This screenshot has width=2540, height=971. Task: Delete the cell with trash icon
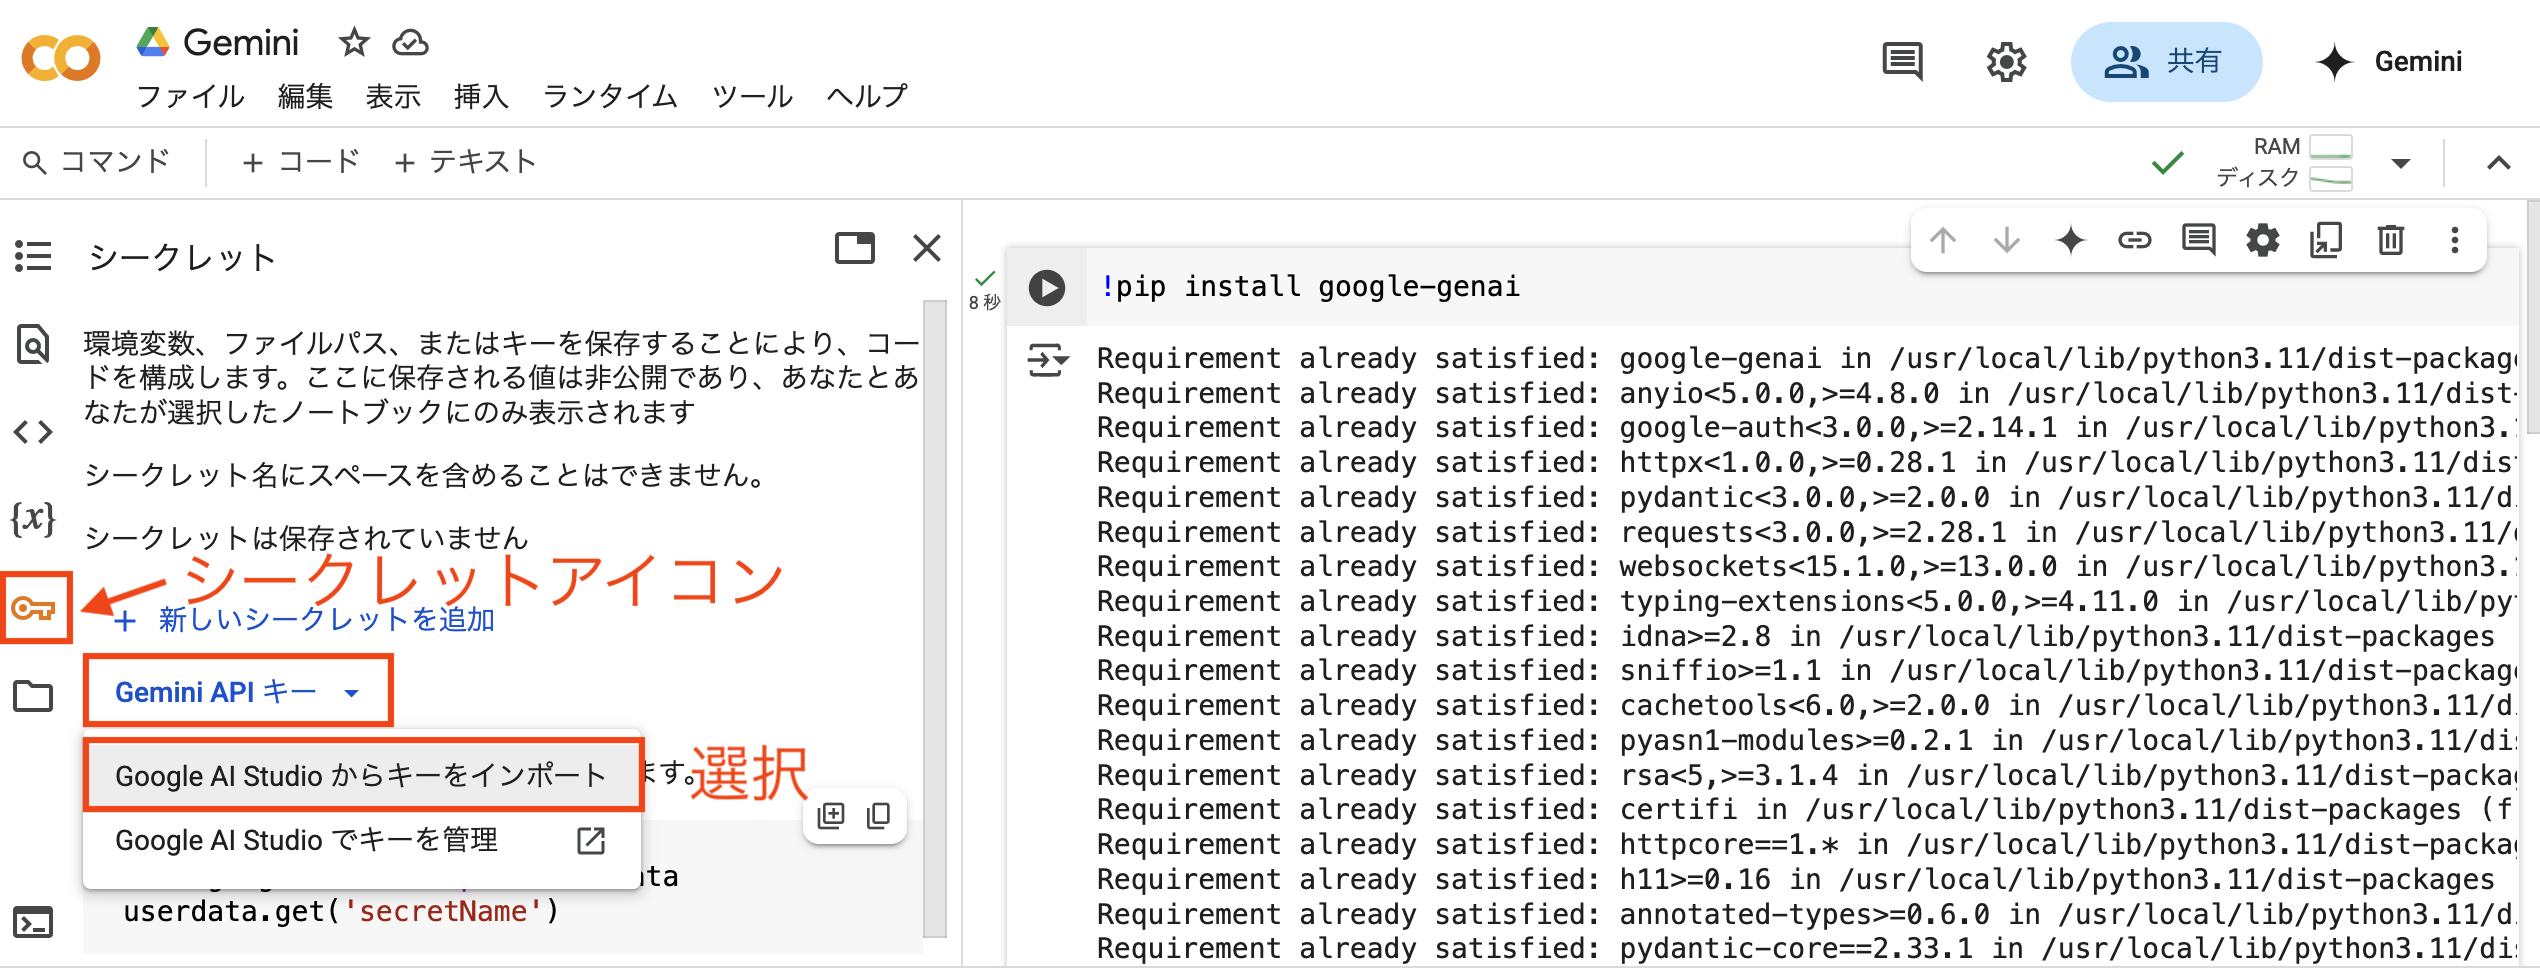pos(2390,240)
